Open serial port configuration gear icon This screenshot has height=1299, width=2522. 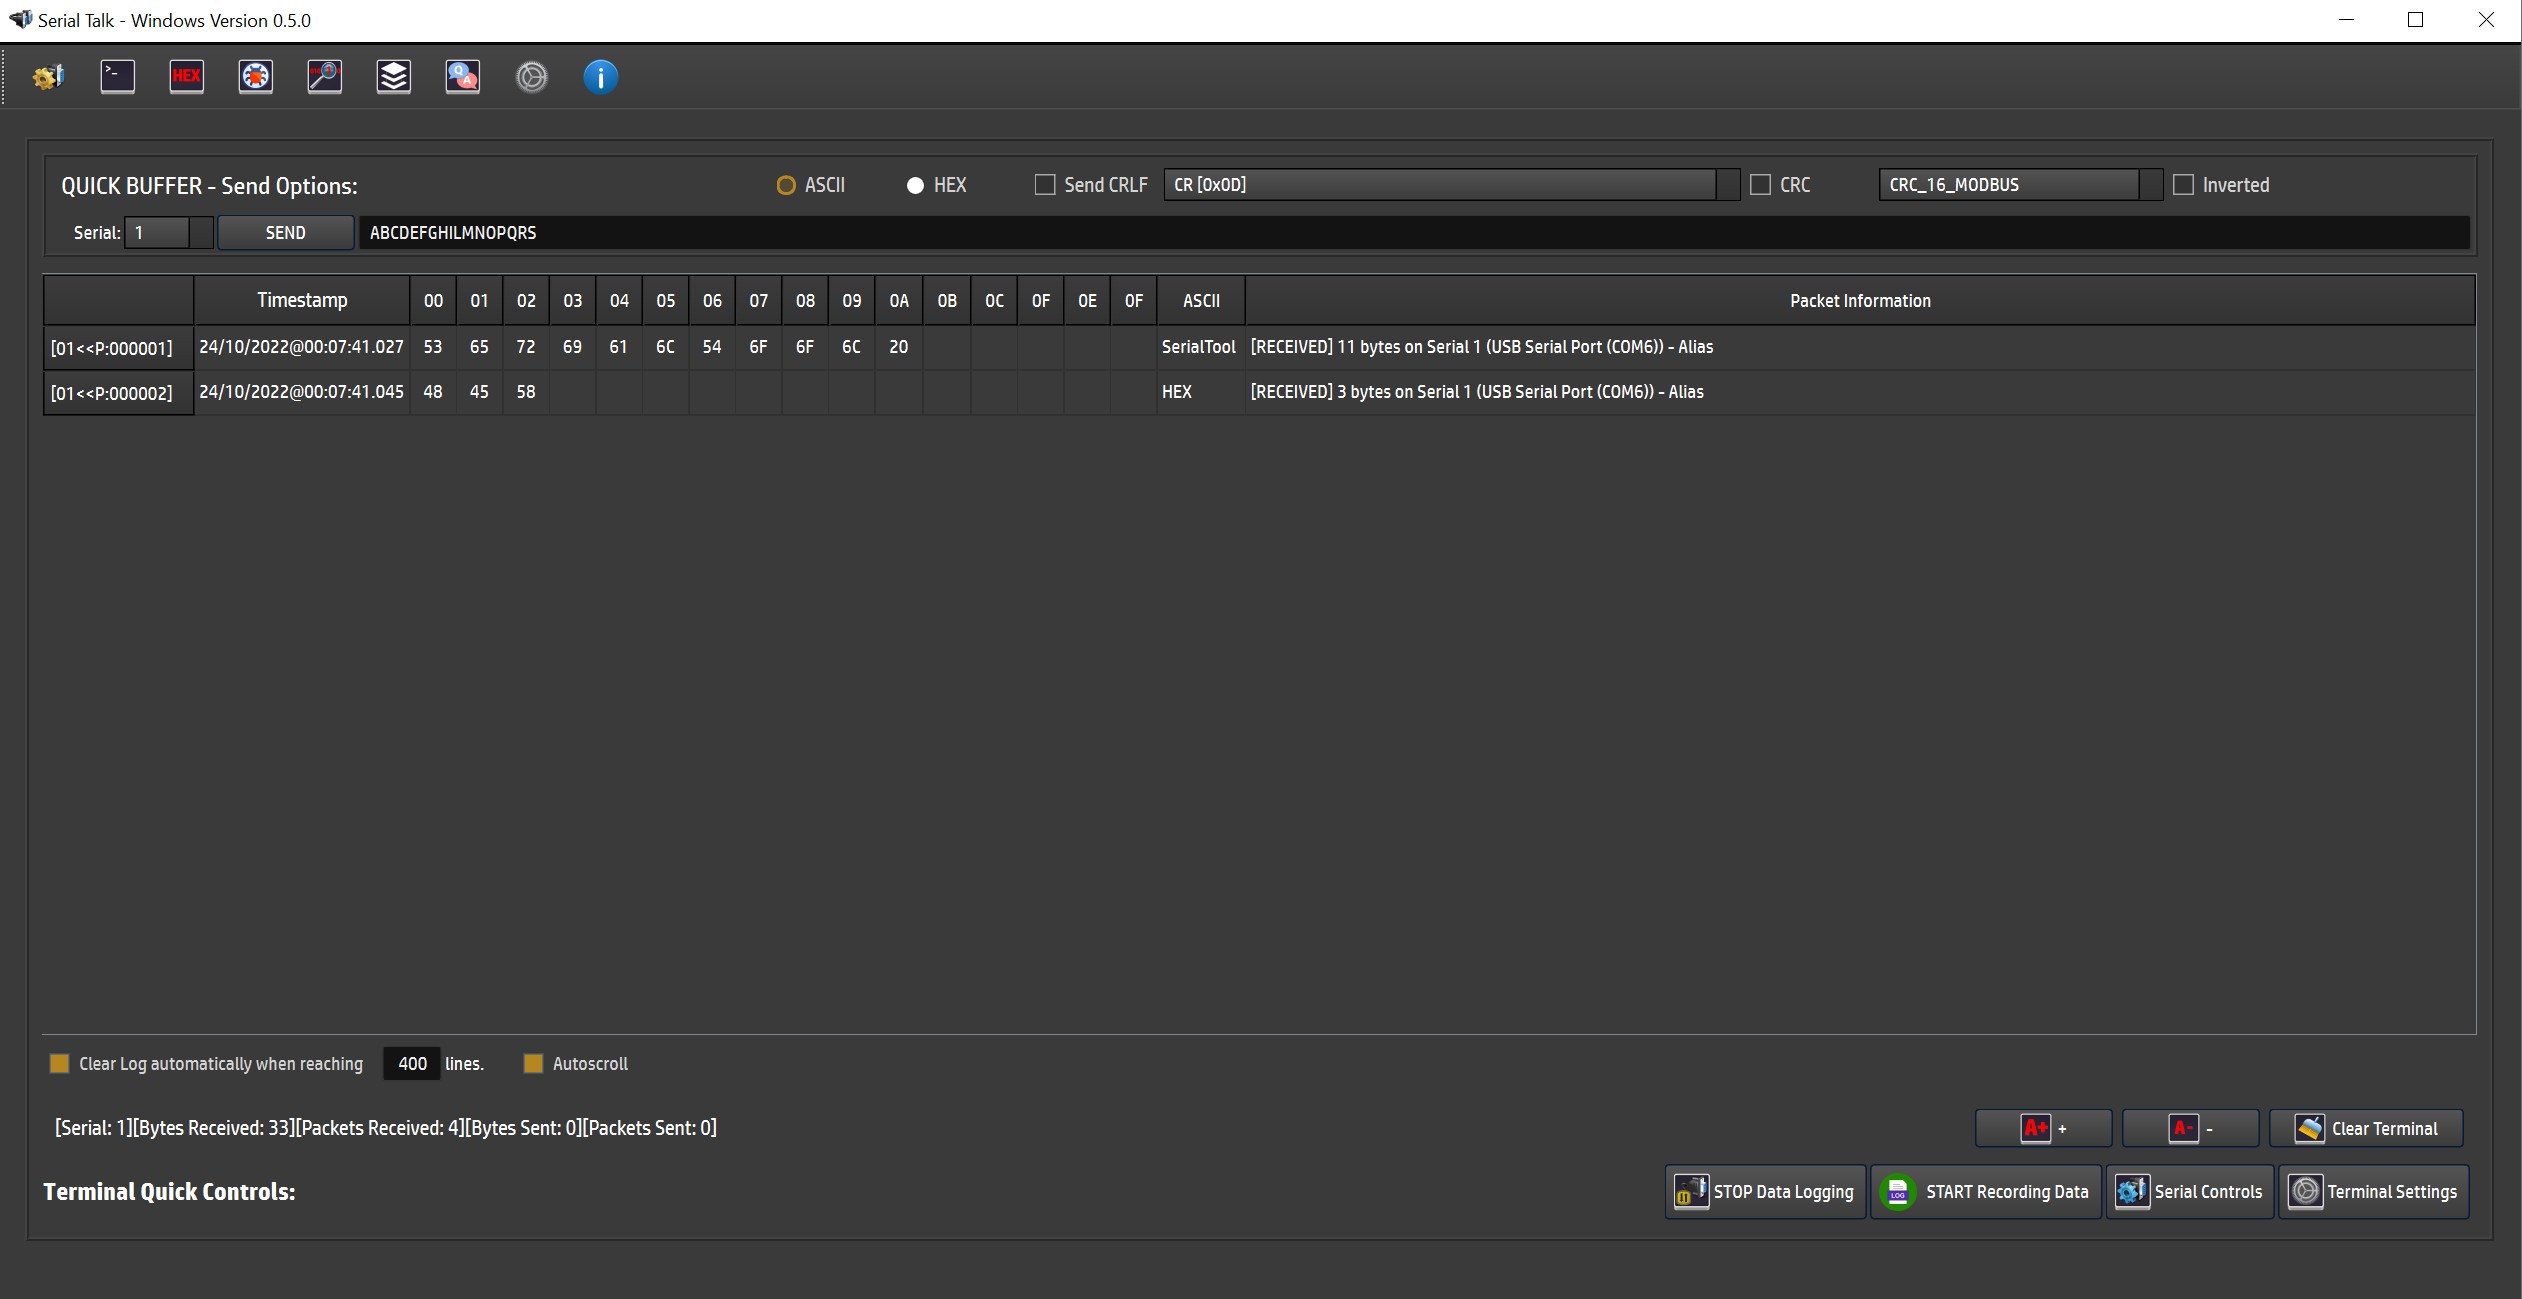[x=48, y=77]
